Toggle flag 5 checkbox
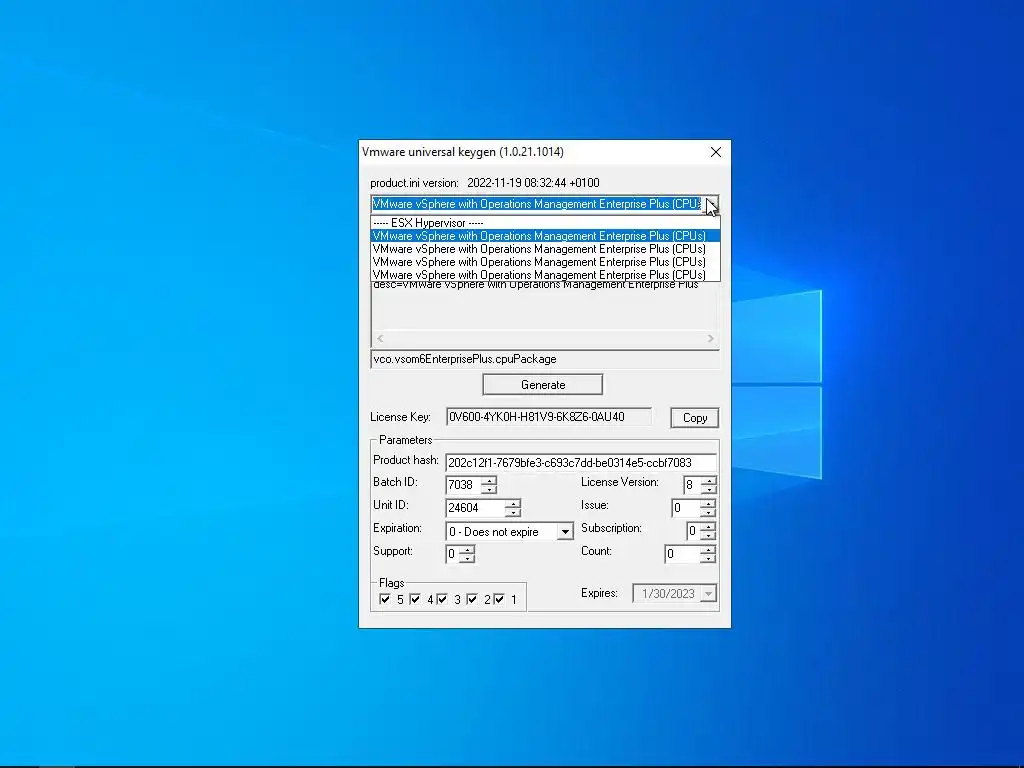 pyautogui.click(x=385, y=599)
